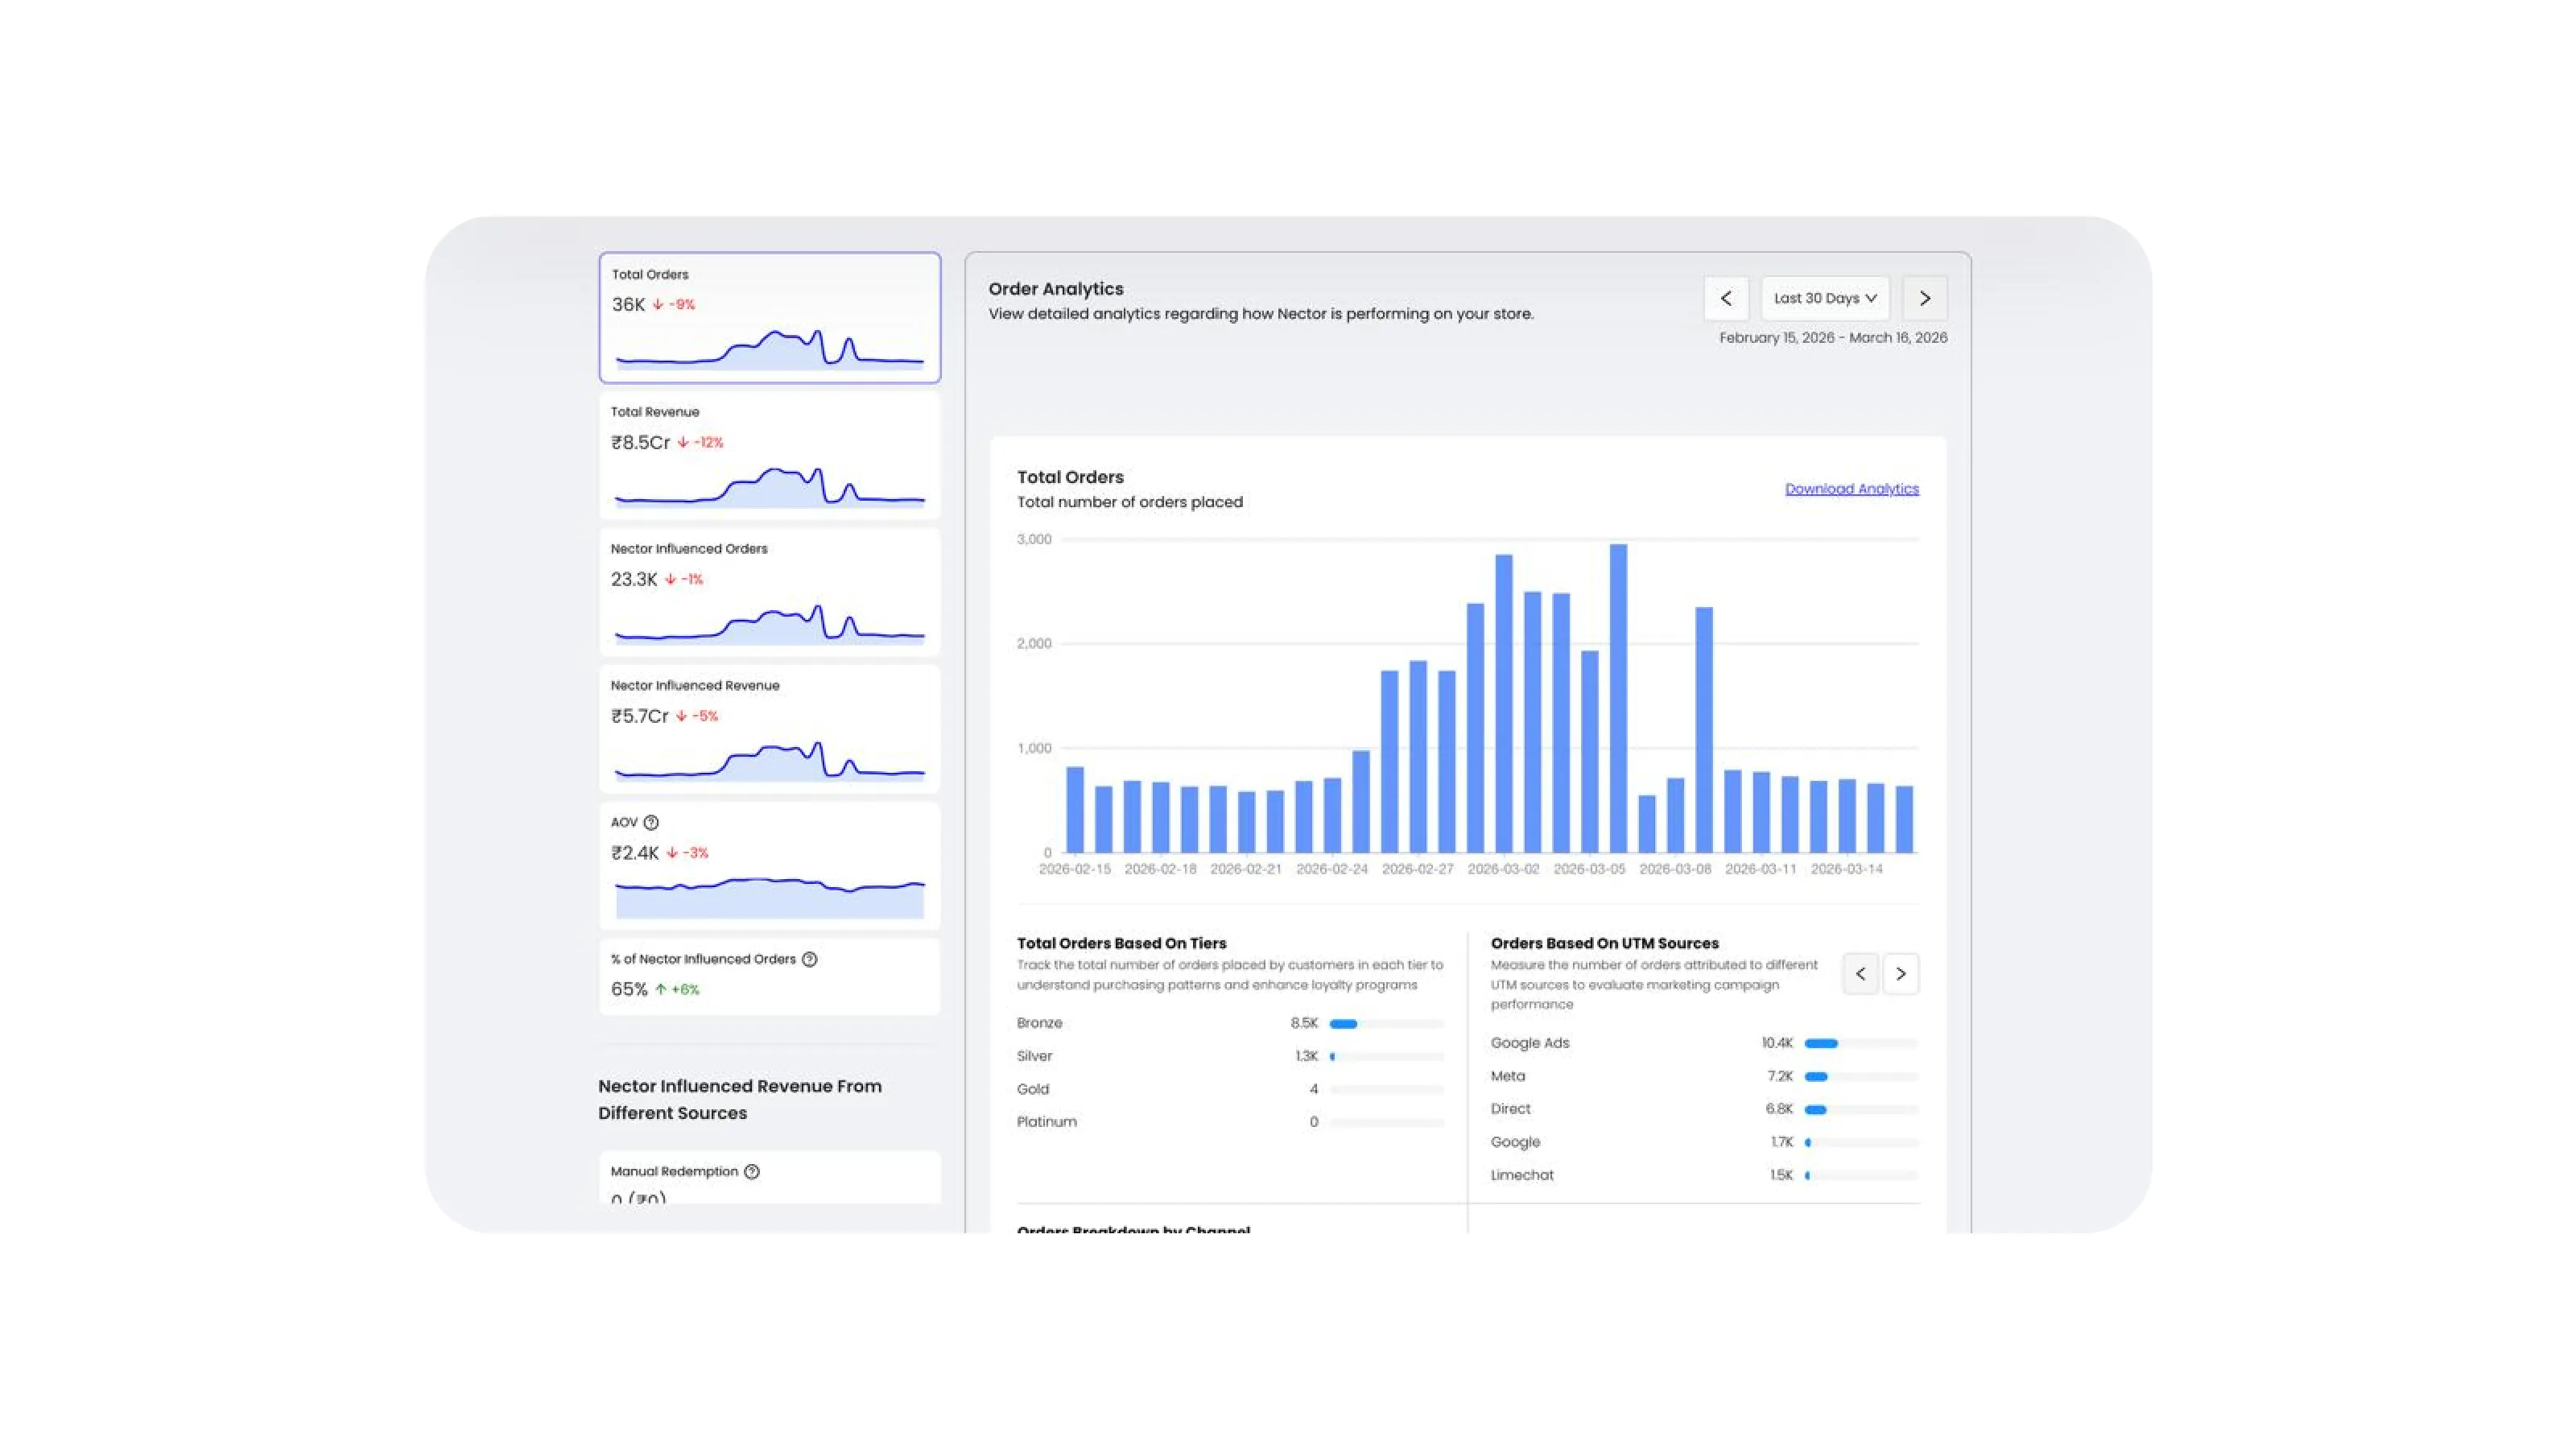2576x1449 pixels.
Task: Switch to the Nector Influenced Orders card
Action: coord(769,592)
